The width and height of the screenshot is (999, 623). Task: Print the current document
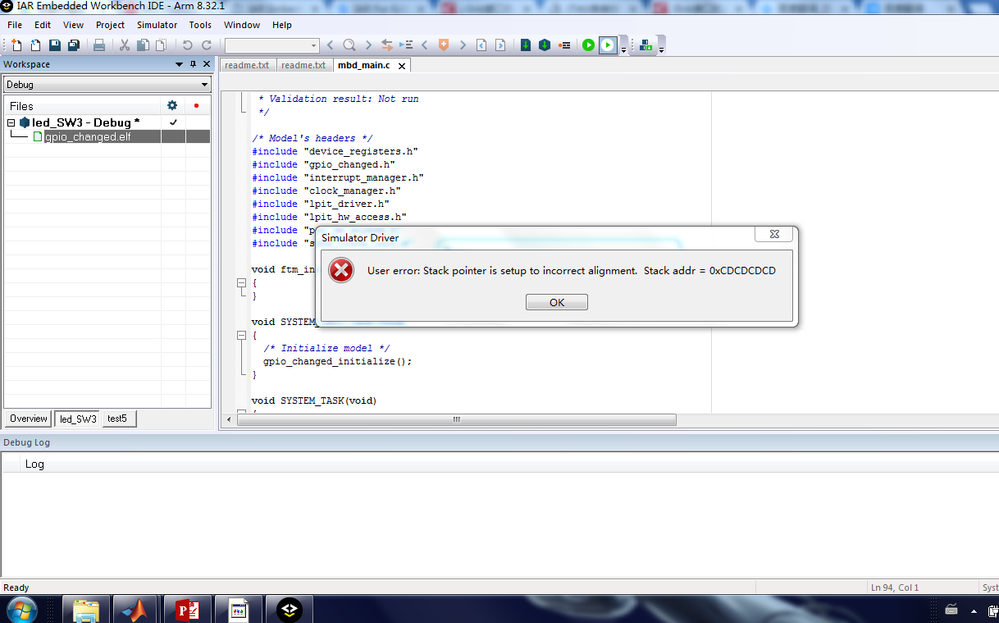click(99, 45)
